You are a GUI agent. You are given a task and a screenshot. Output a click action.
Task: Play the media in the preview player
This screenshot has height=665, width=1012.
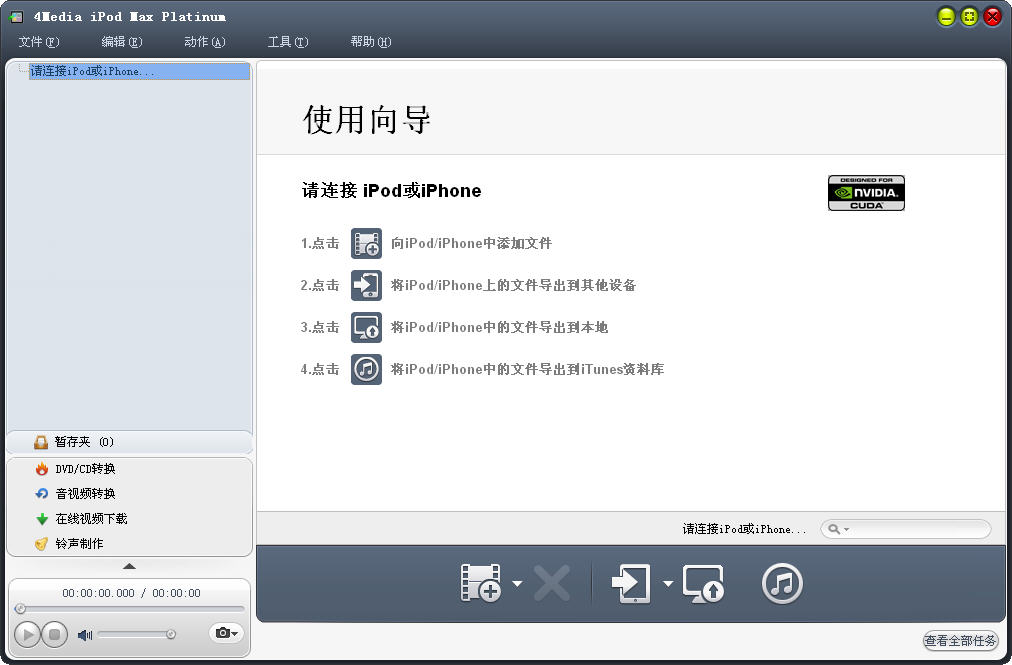point(27,635)
